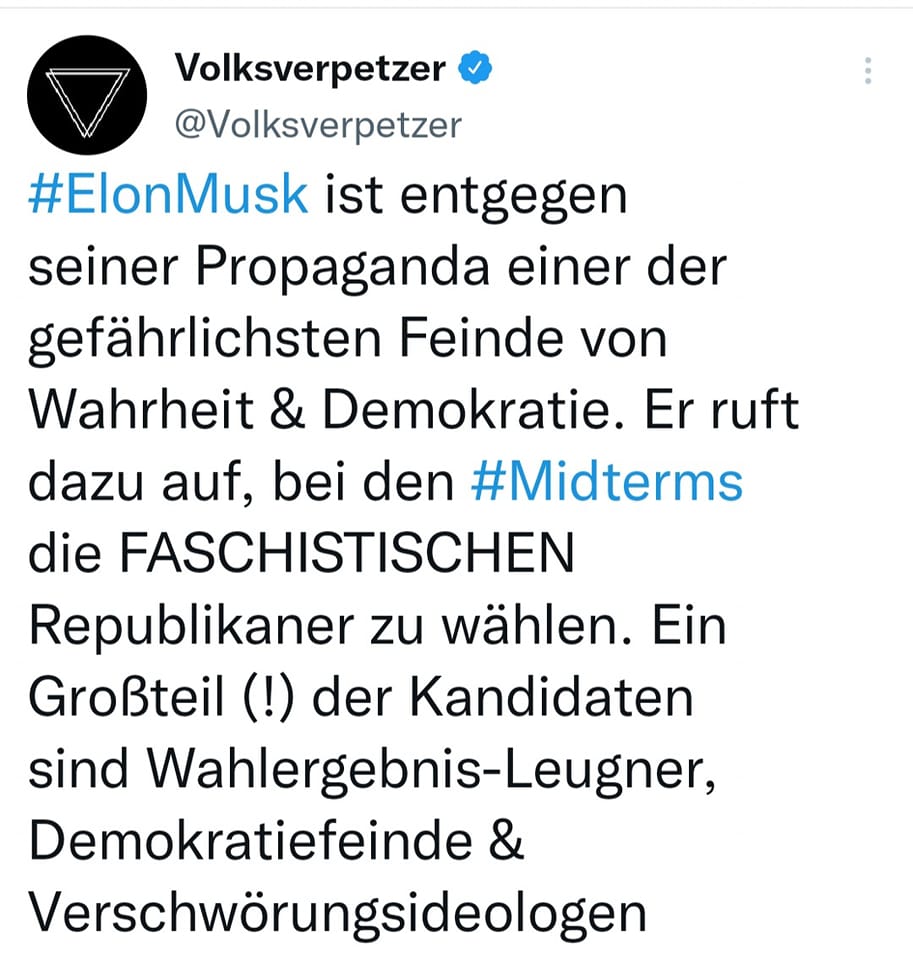Click the word gefährlichsten in the tweet
The height and width of the screenshot is (960, 913).
[x=205, y=340]
